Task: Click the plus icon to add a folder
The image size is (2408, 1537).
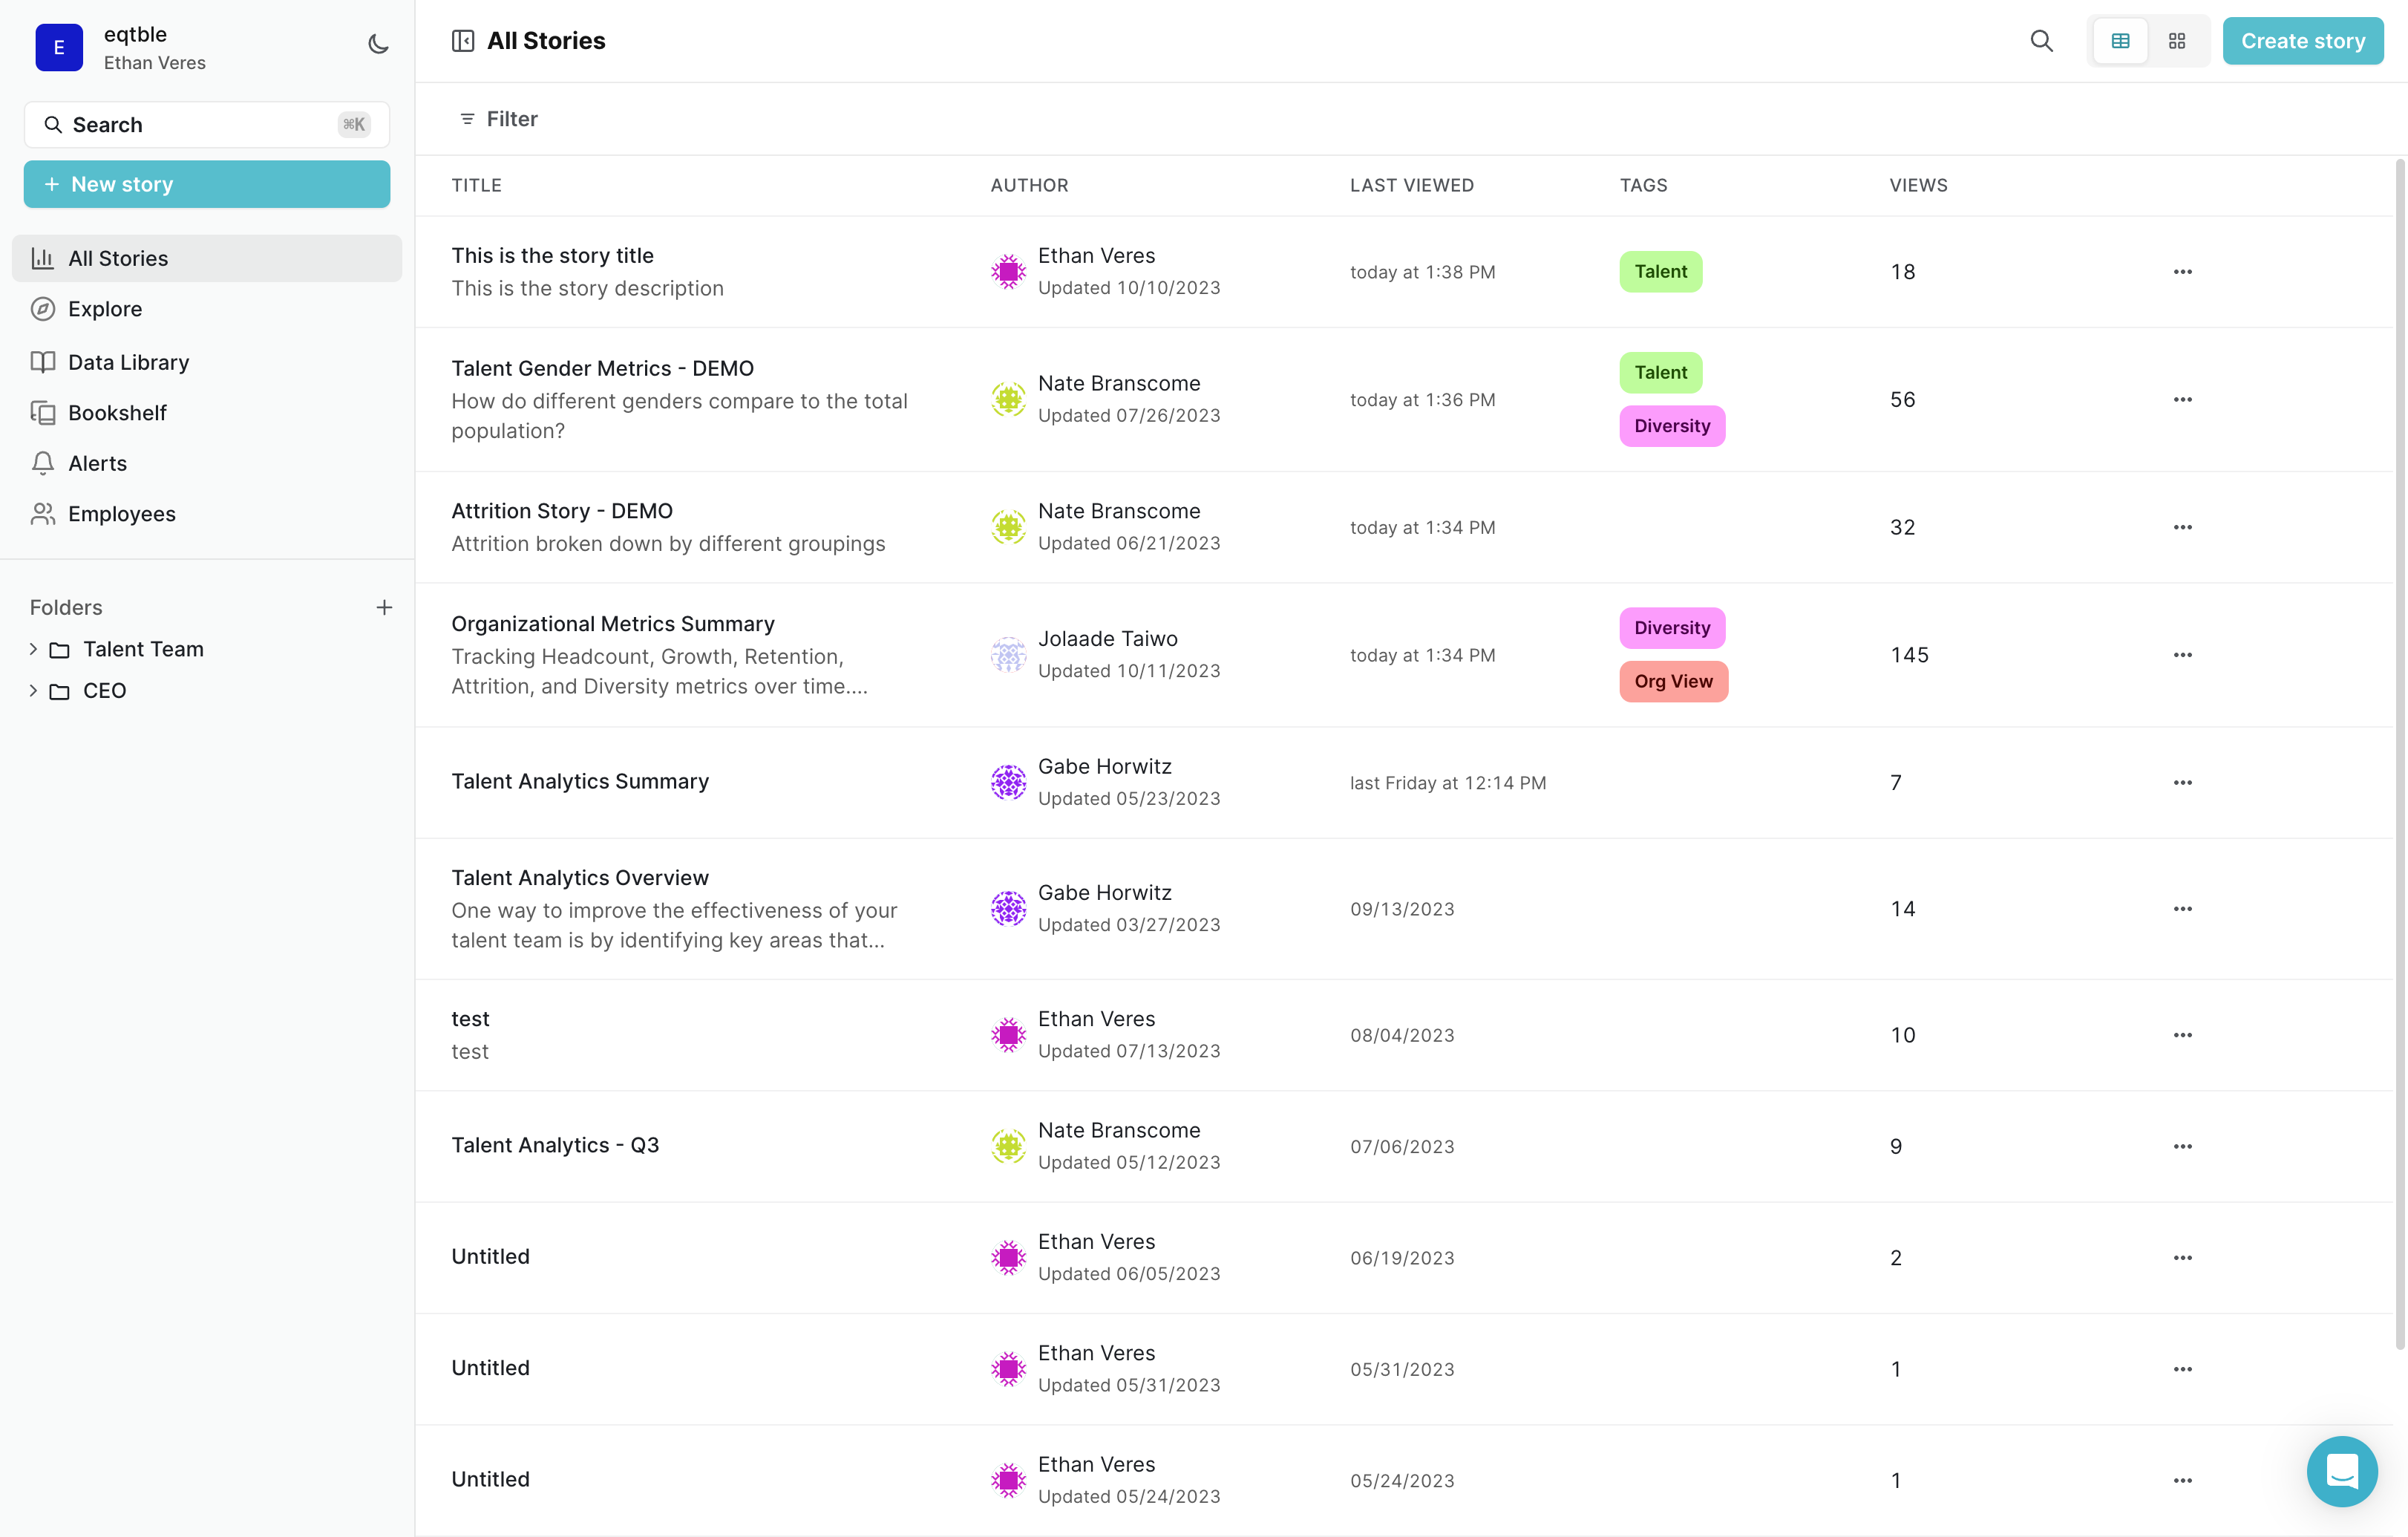Action: tap(385, 607)
